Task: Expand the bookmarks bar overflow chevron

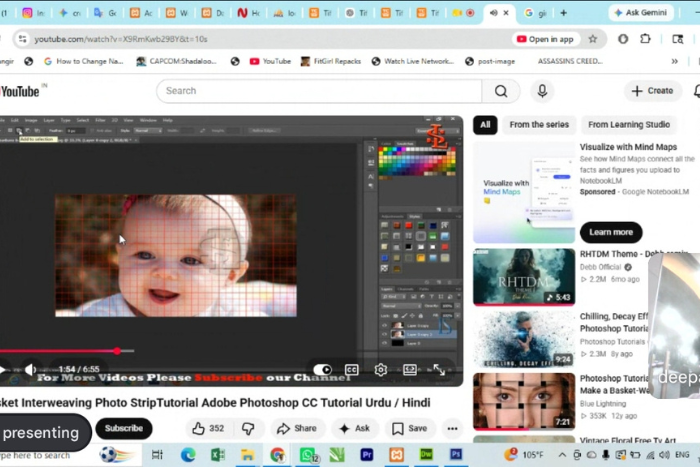Action: point(675,61)
